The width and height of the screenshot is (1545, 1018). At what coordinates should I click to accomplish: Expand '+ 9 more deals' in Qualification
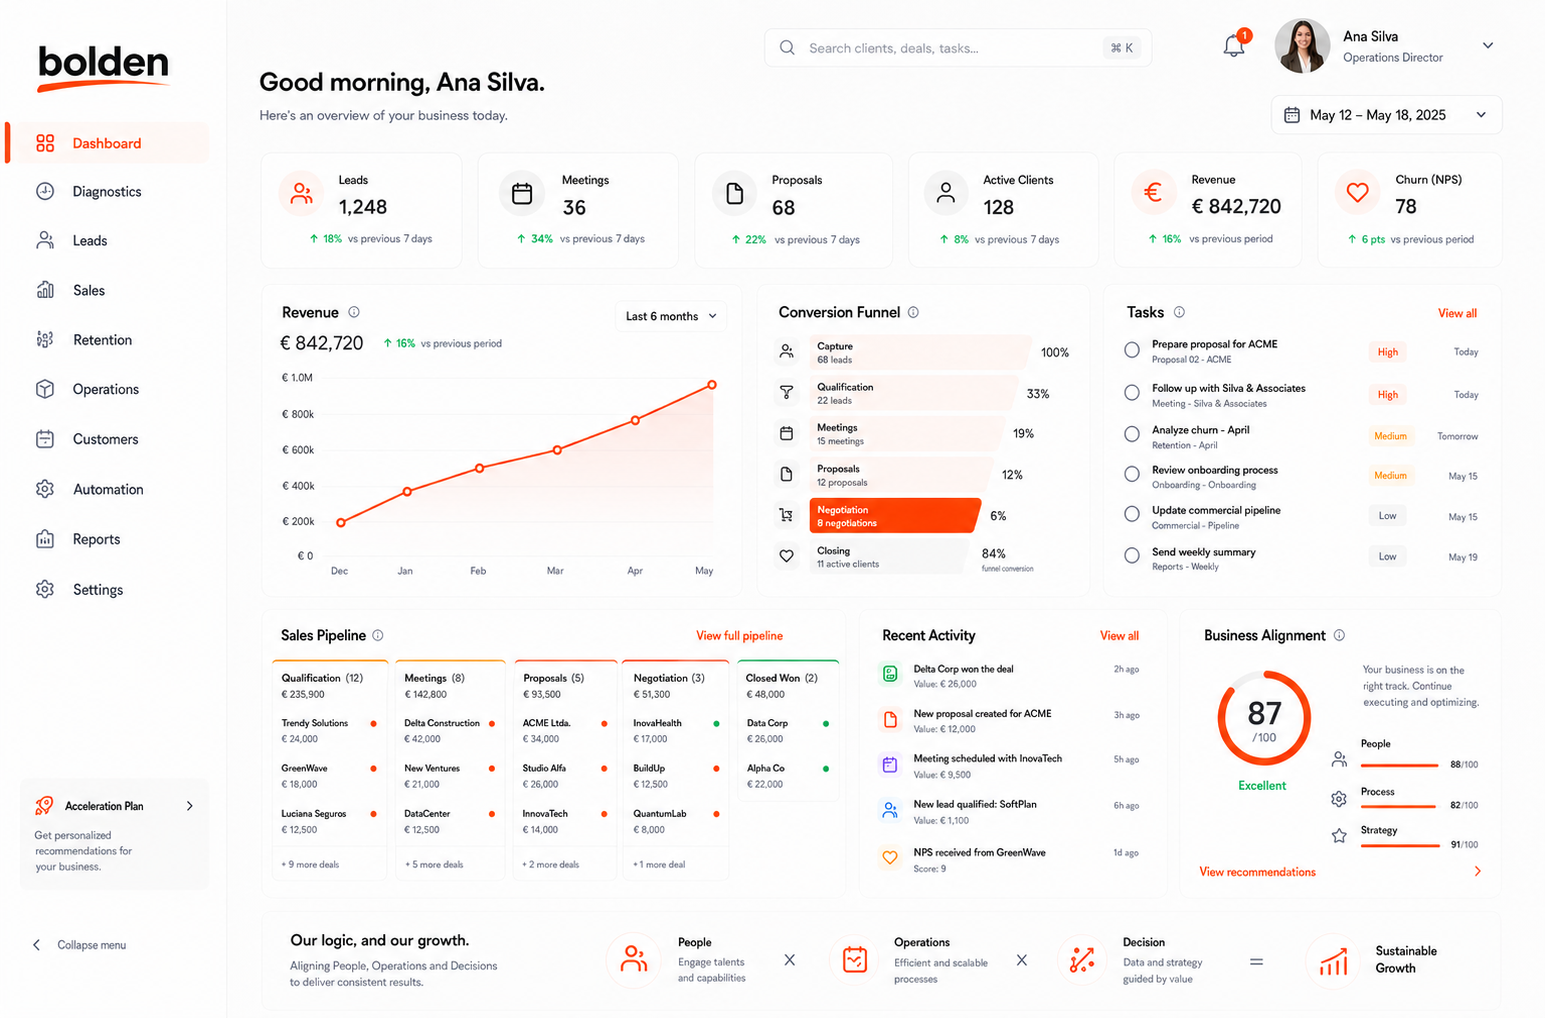pos(310,864)
